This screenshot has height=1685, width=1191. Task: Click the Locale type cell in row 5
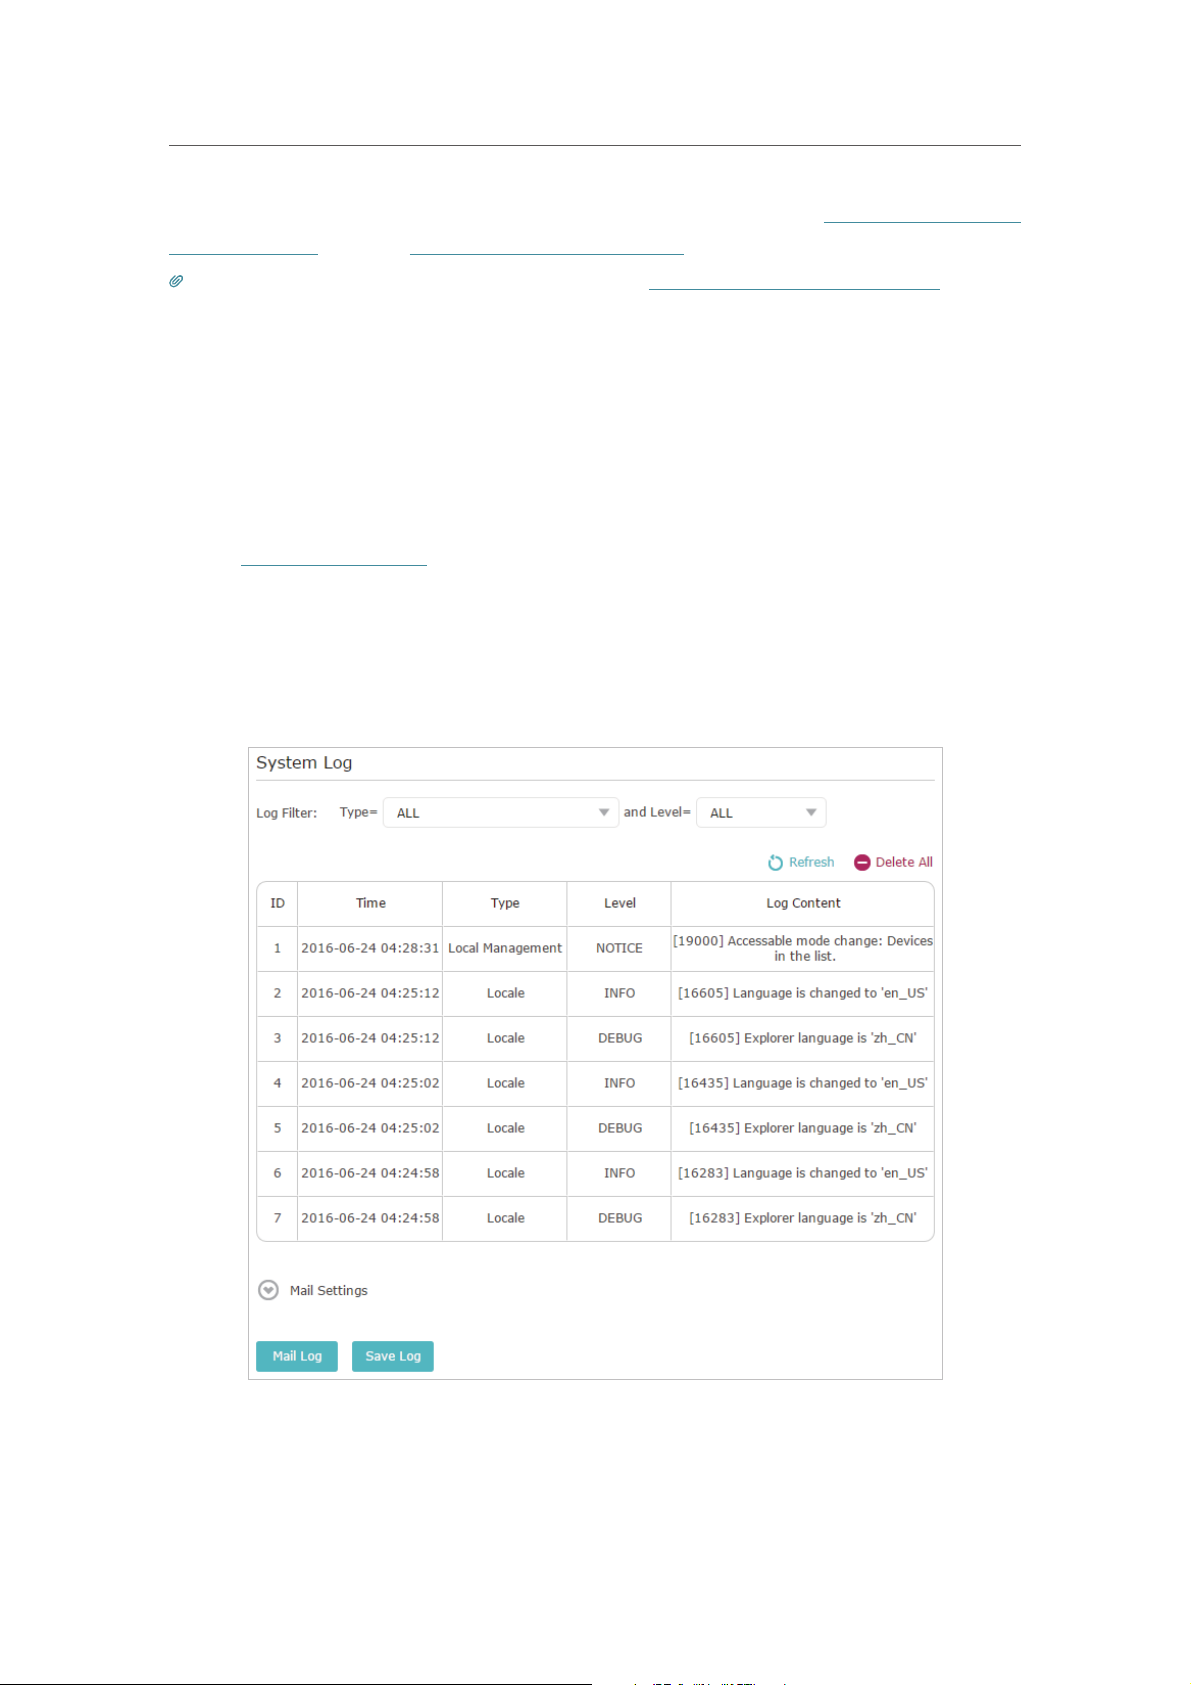(x=505, y=1129)
